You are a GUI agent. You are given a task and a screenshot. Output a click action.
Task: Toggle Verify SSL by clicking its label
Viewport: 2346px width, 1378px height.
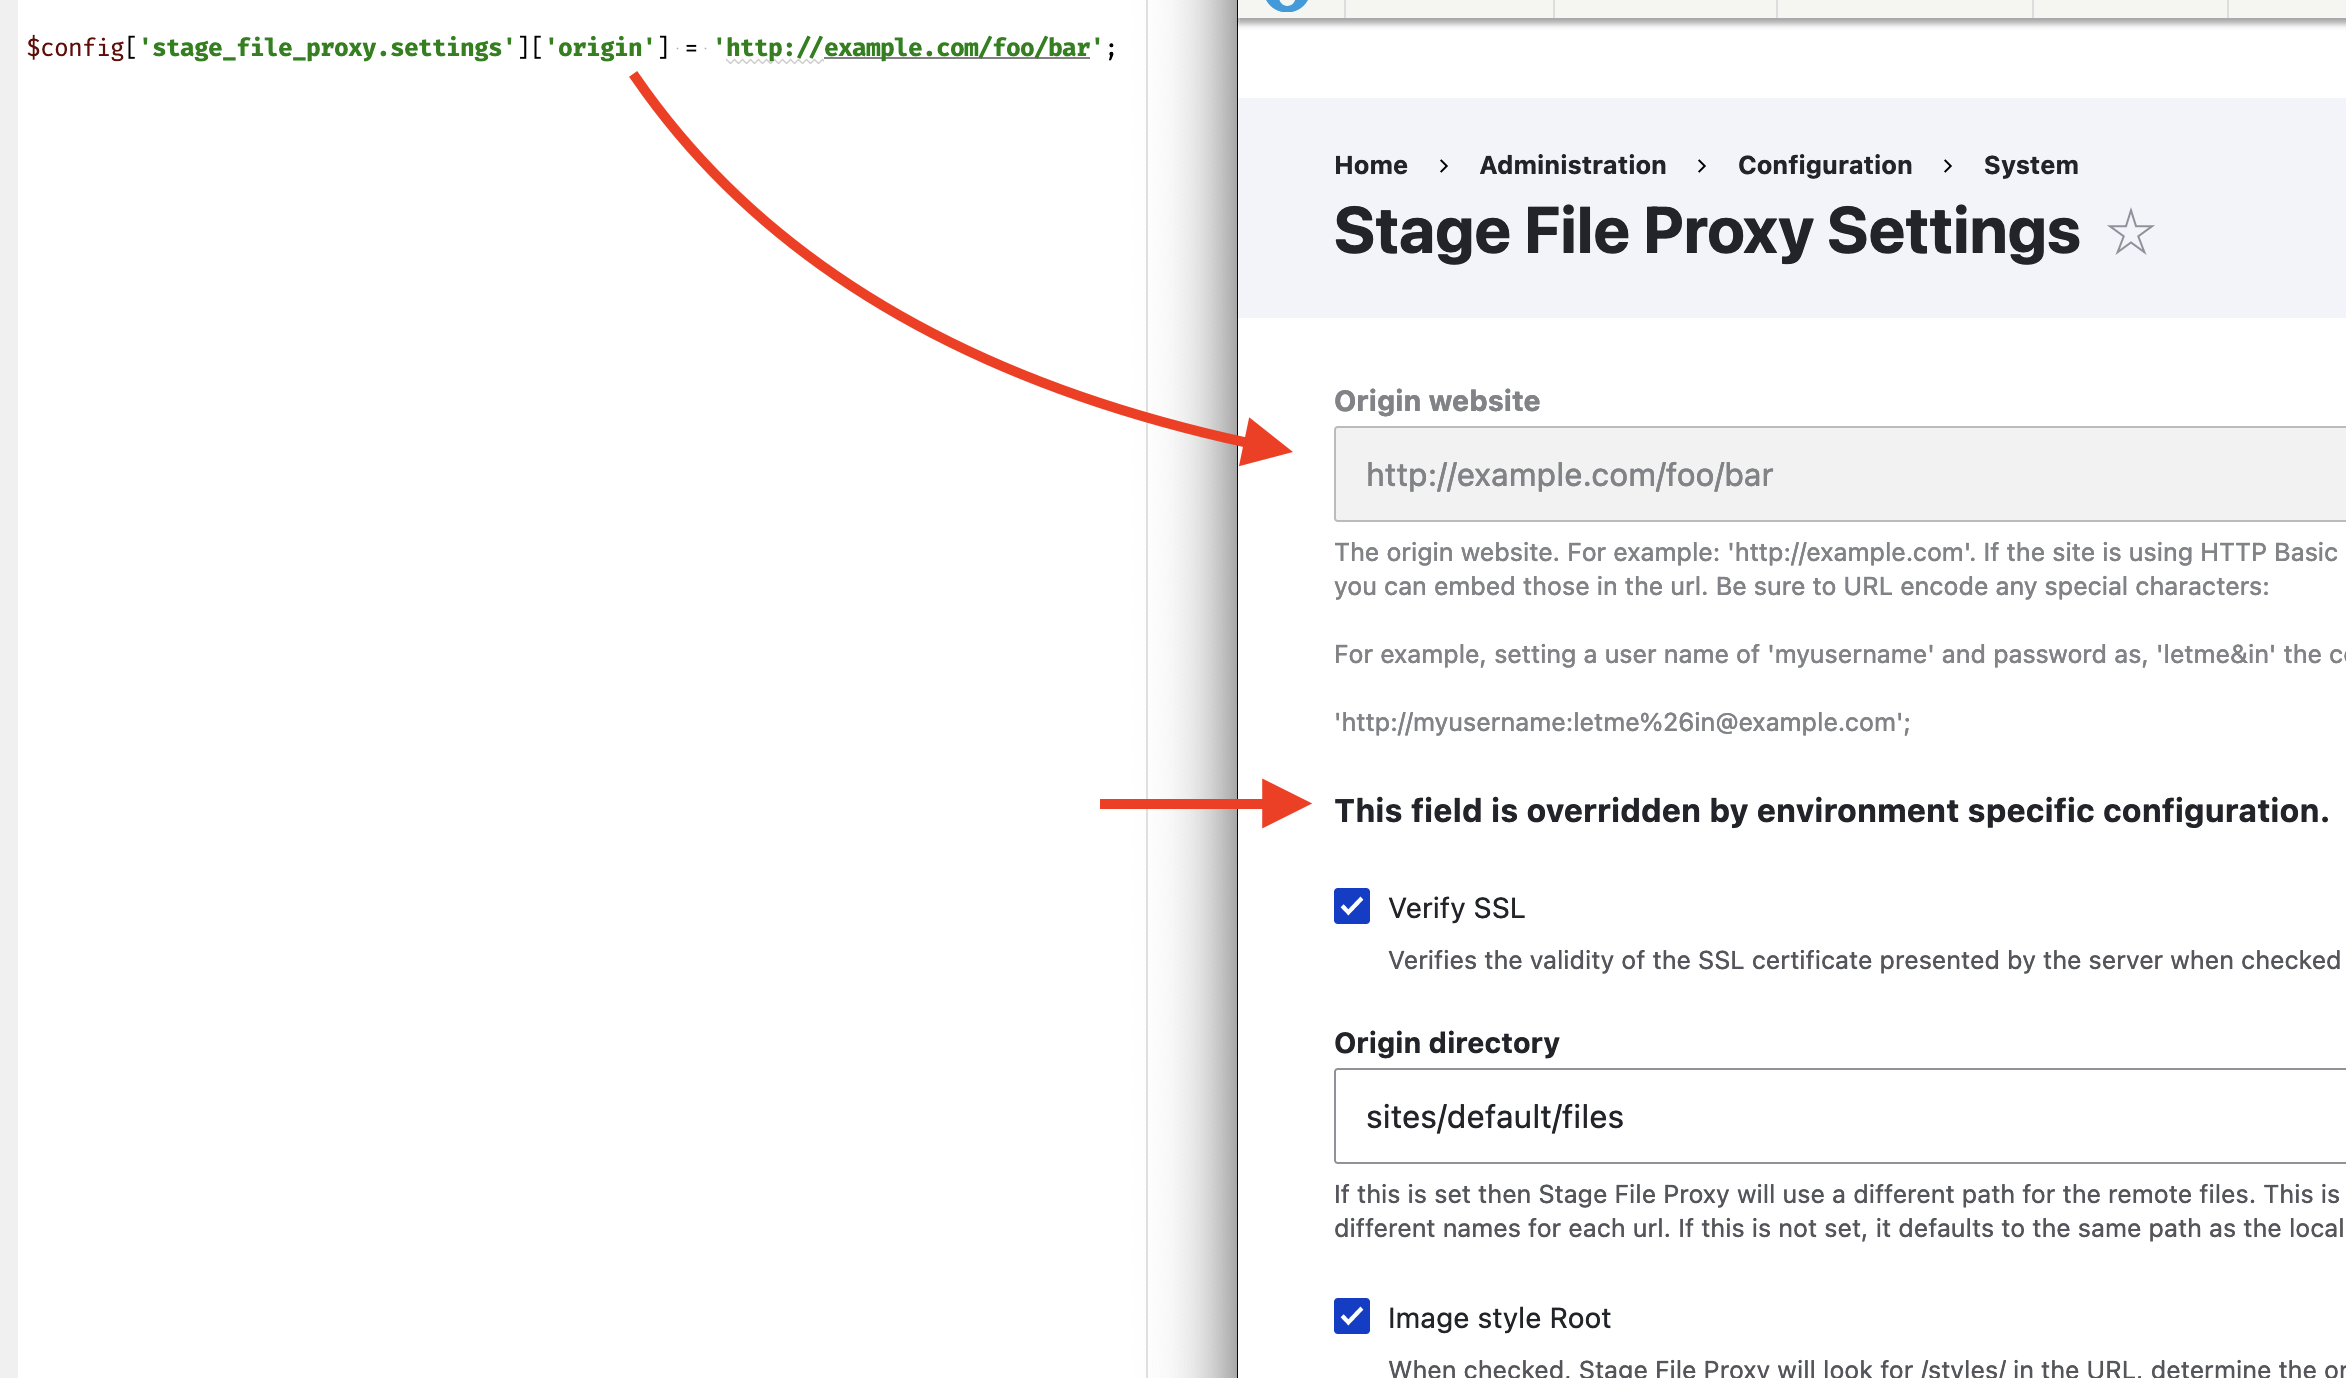pos(1455,907)
